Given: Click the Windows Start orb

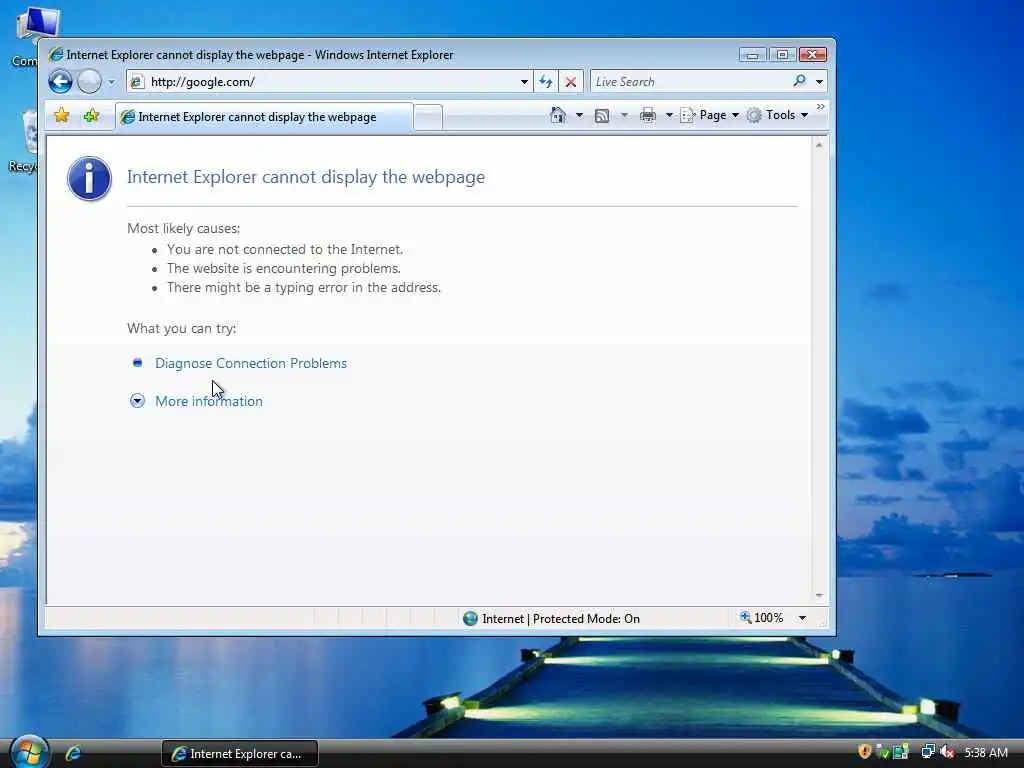Looking at the screenshot, I should 29,752.
